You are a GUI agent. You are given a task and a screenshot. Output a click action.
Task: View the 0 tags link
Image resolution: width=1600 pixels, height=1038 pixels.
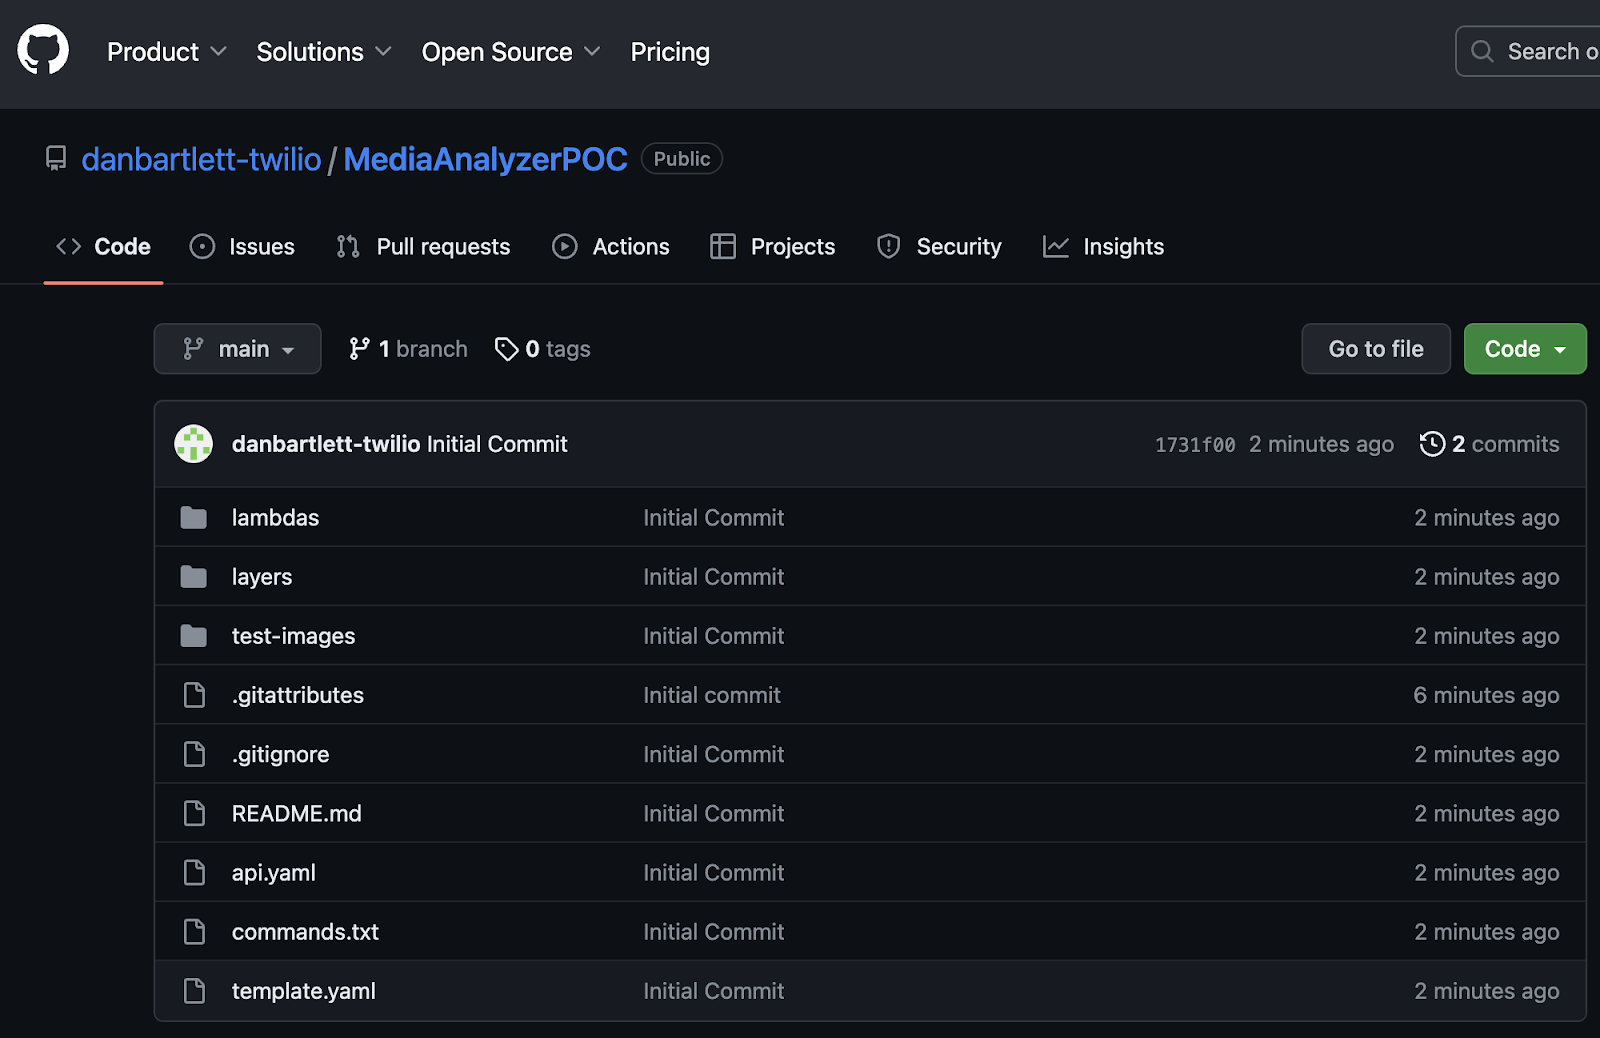point(543,348)
